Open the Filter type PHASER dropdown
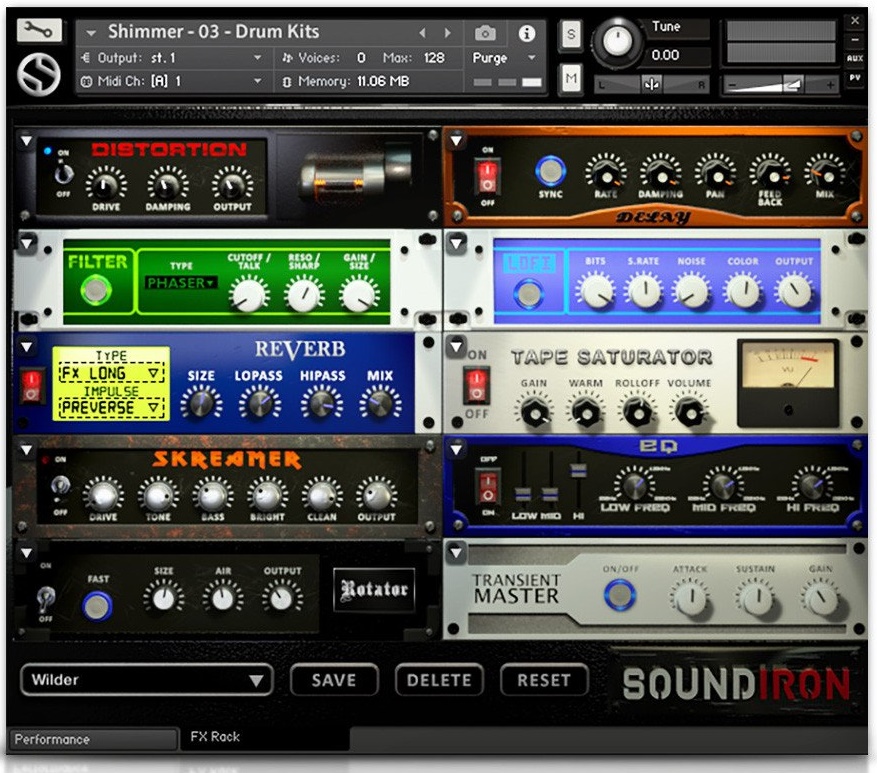Screen dimensions: 877x773 181,283
